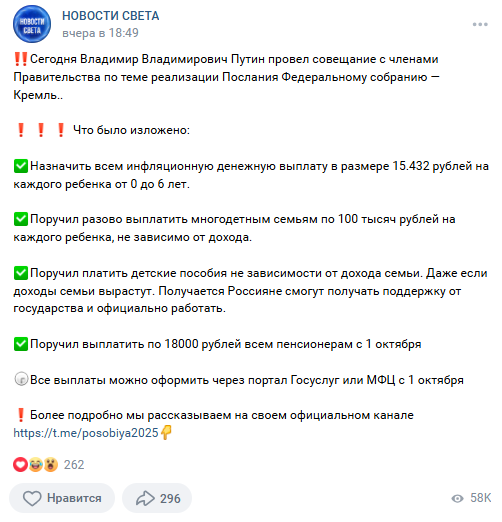Click the astonished face reaction emoji
502x522 pixels.
tap(50, 465)
